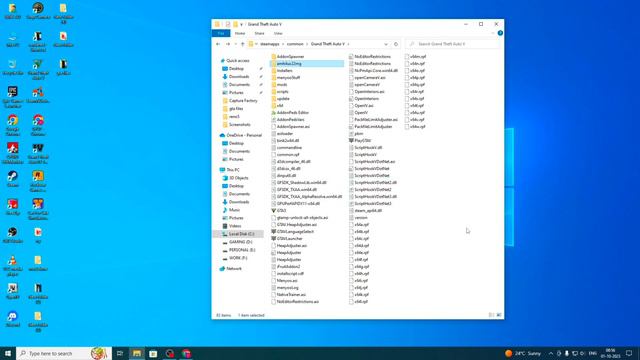The image size is (640, 360).
Task: Open the Windows Start menu
Action: click(8, 353)
